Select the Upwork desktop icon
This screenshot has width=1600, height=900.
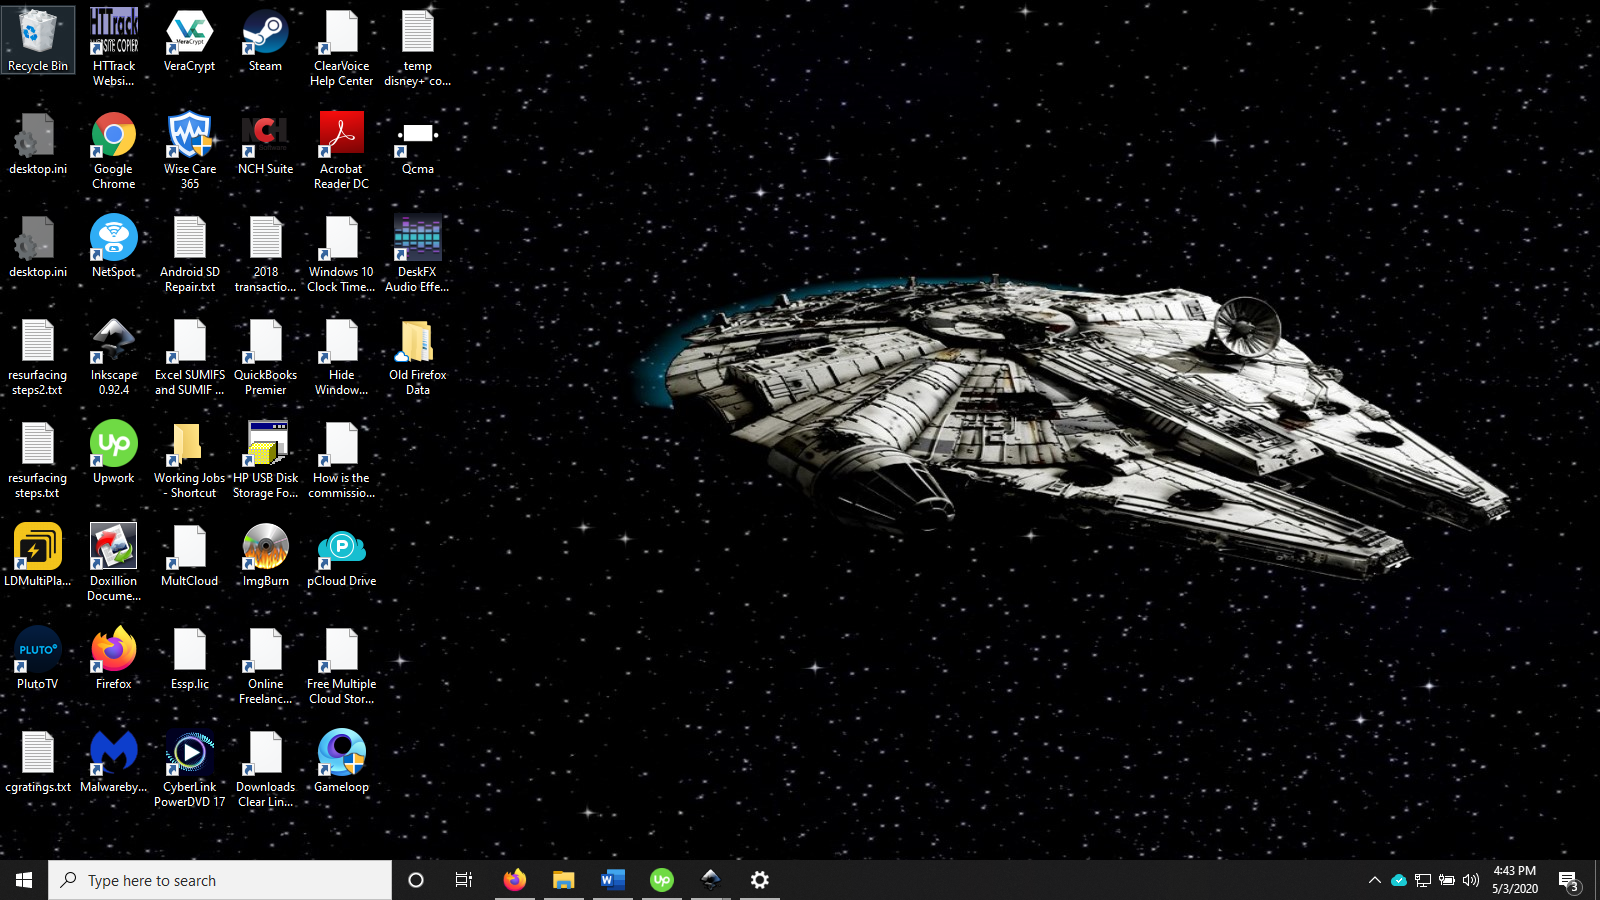[114, 452]
